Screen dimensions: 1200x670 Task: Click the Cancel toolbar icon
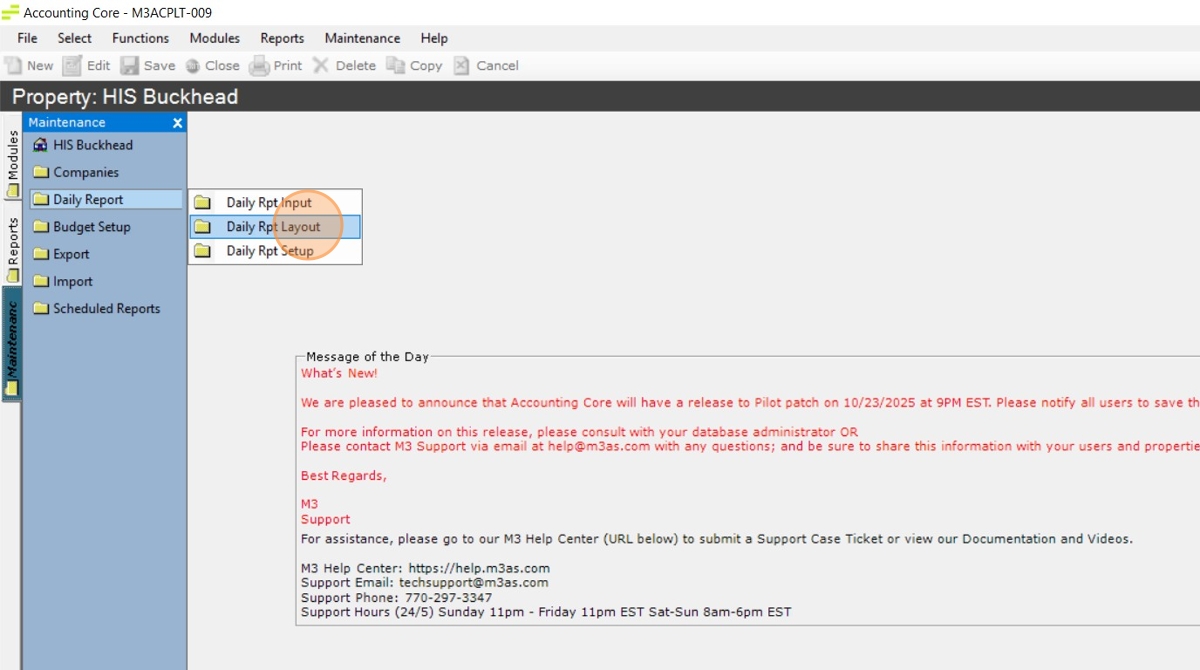(461, 66)
